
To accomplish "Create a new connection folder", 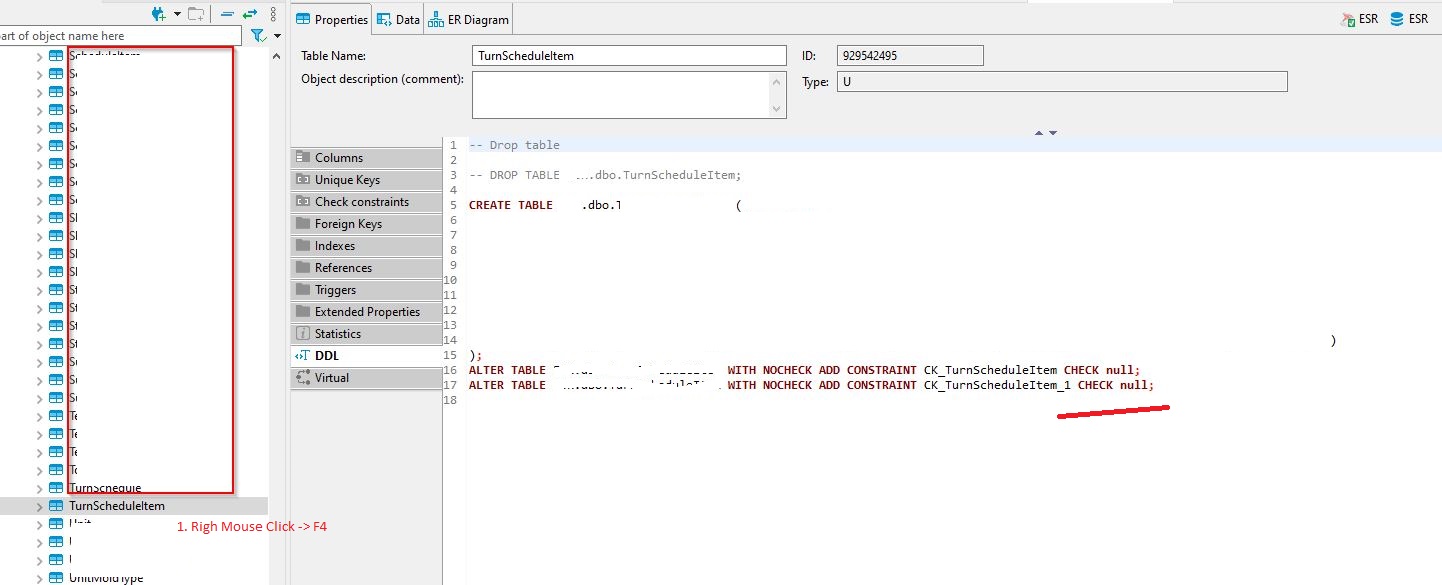I will point(196,14).
